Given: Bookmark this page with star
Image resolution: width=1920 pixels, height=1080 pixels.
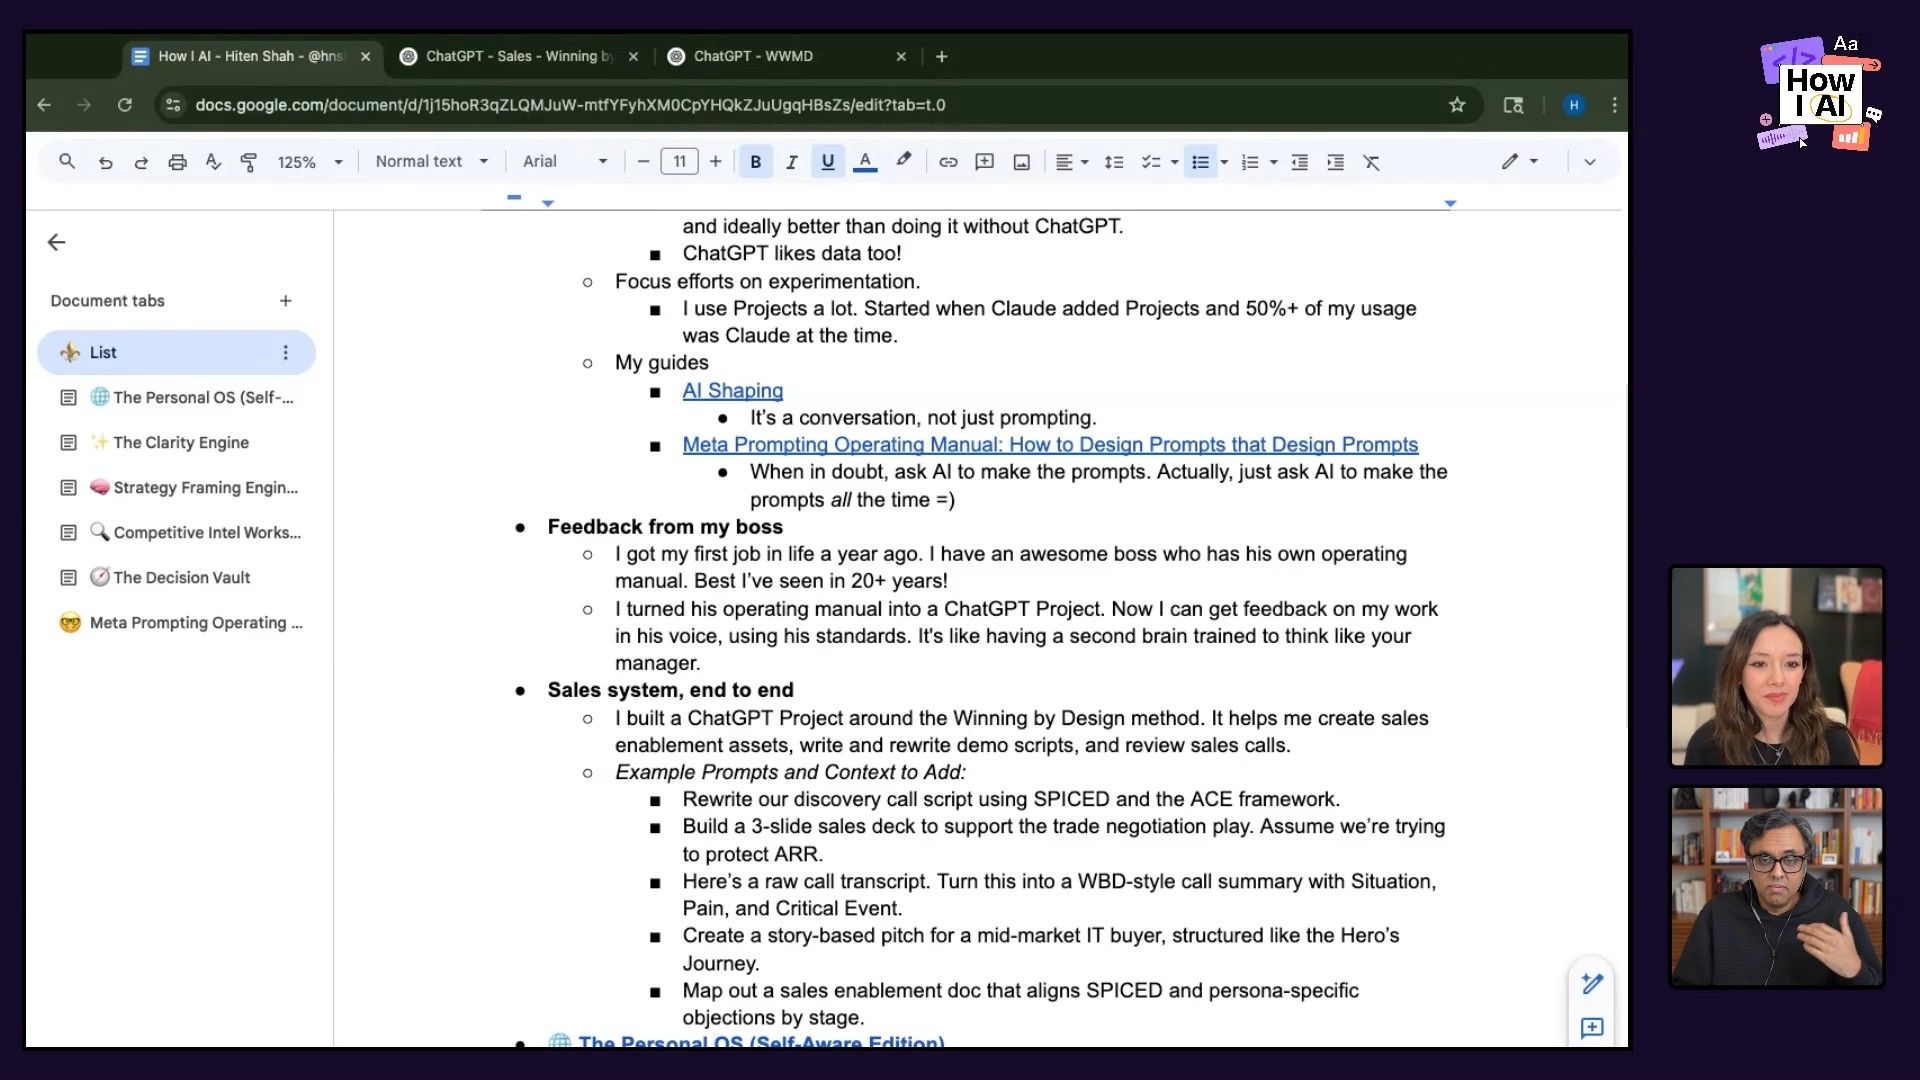Looking at the screenshot, I should tap(1457, 105).
